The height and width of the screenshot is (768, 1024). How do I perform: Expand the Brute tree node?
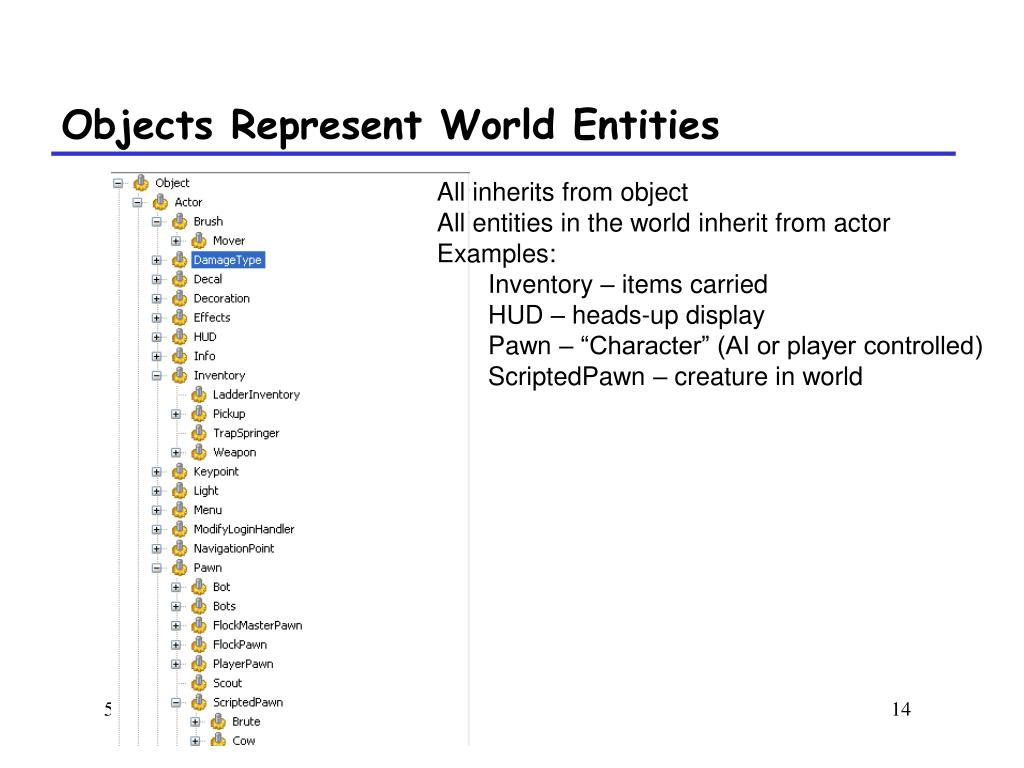coord(195,722)
